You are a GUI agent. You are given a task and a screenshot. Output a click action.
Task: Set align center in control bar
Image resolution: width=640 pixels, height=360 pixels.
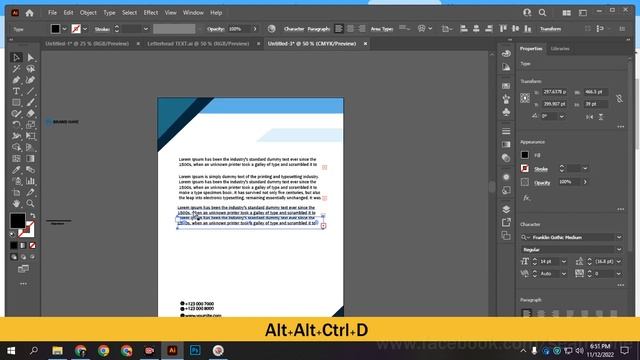350,29
